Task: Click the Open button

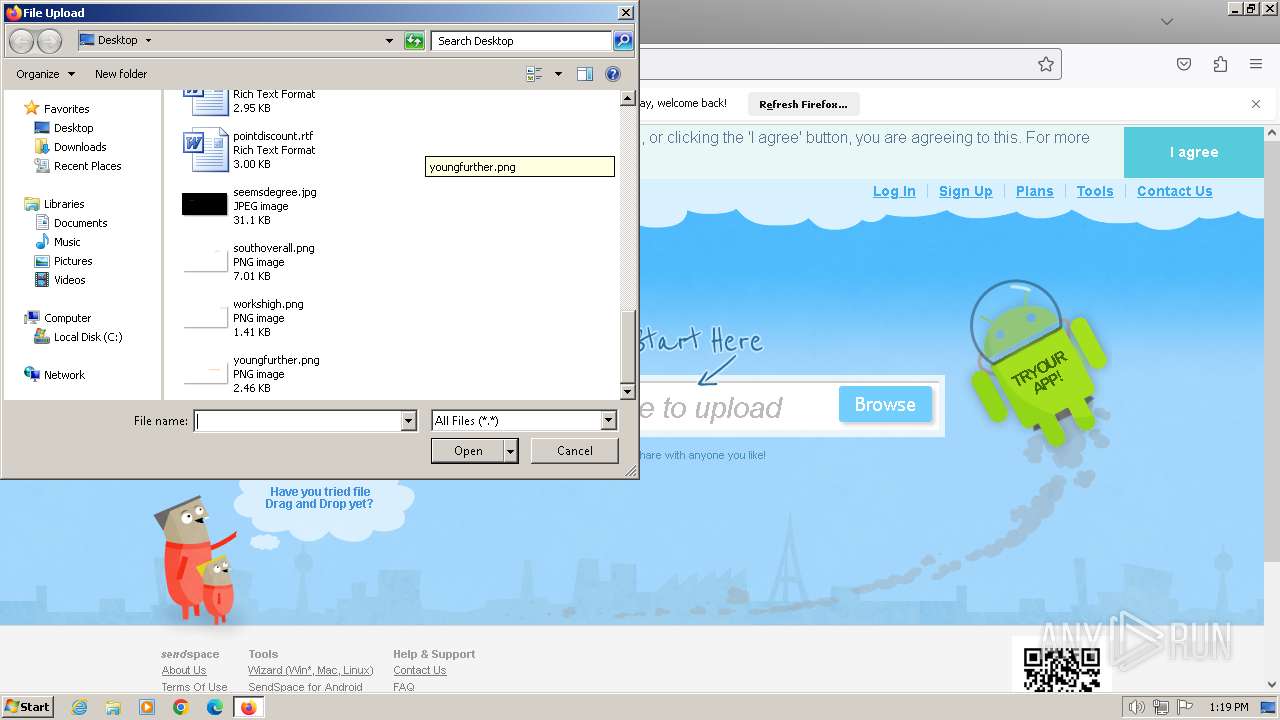Action: pos(468,451)
